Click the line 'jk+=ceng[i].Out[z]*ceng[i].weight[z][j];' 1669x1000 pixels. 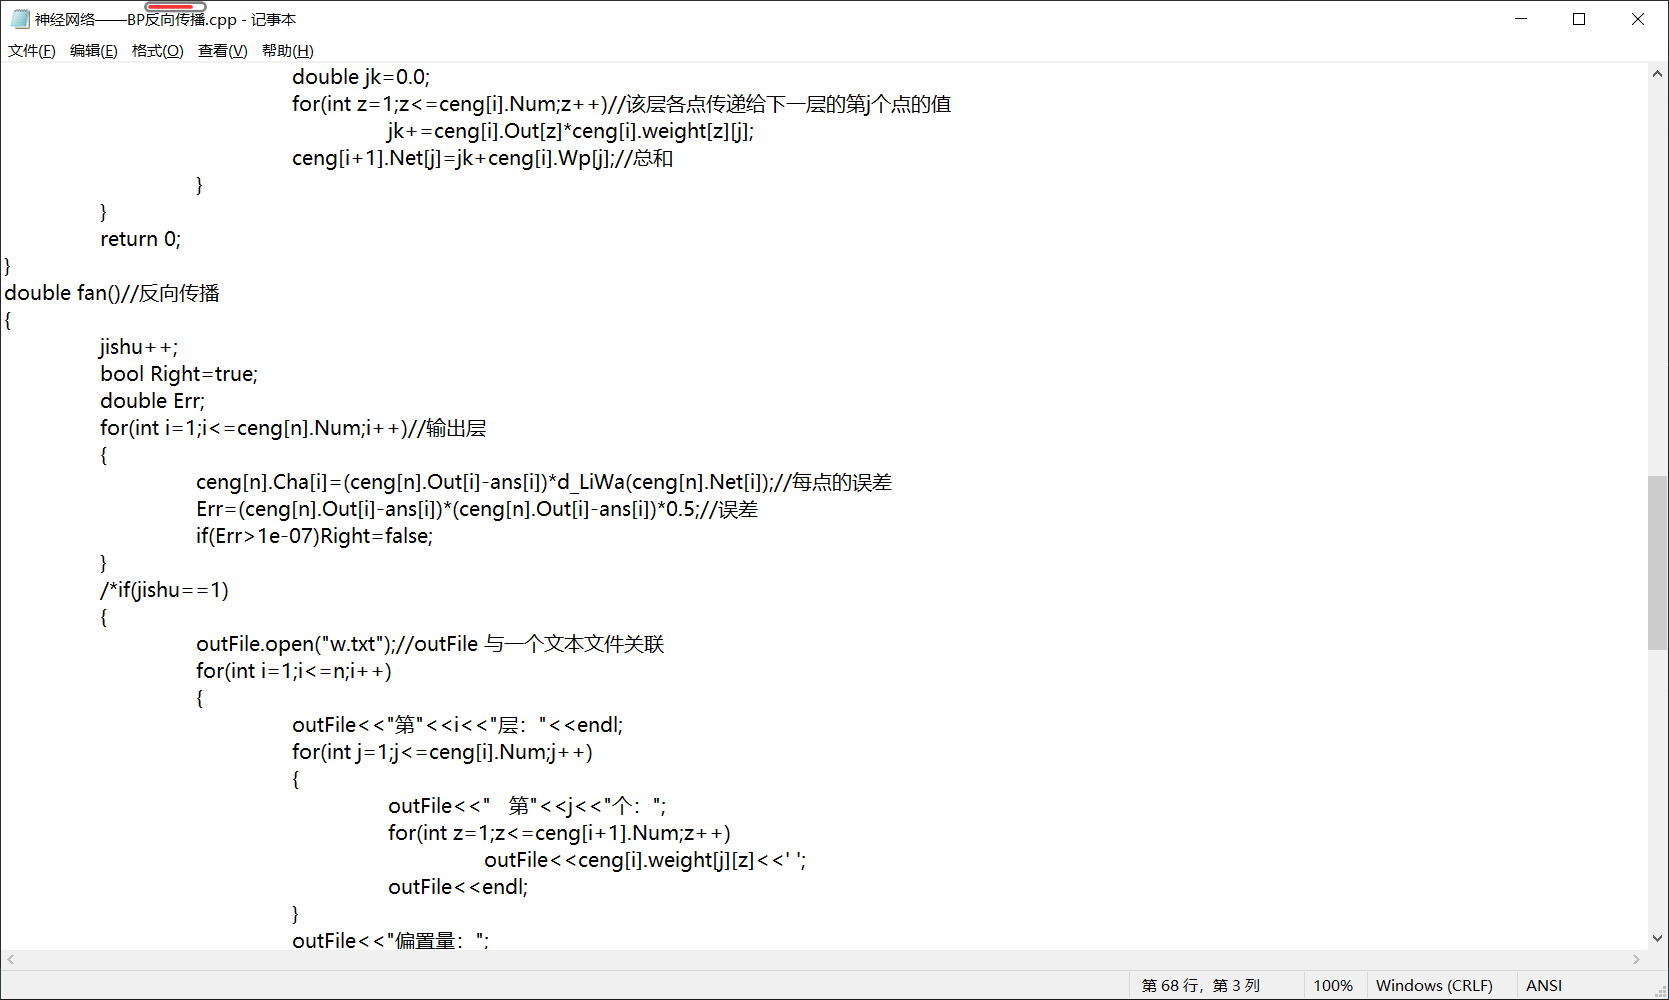click(571, 131)
